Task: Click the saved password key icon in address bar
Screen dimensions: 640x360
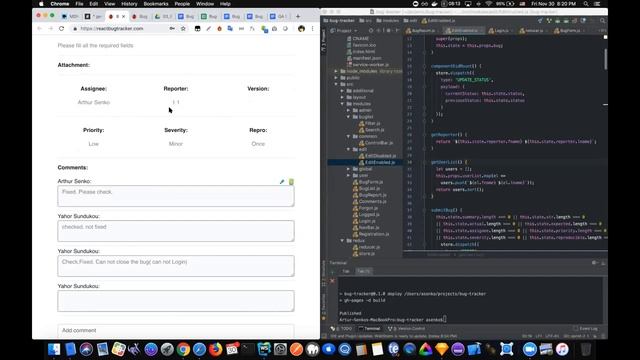Action: point(172,29)
